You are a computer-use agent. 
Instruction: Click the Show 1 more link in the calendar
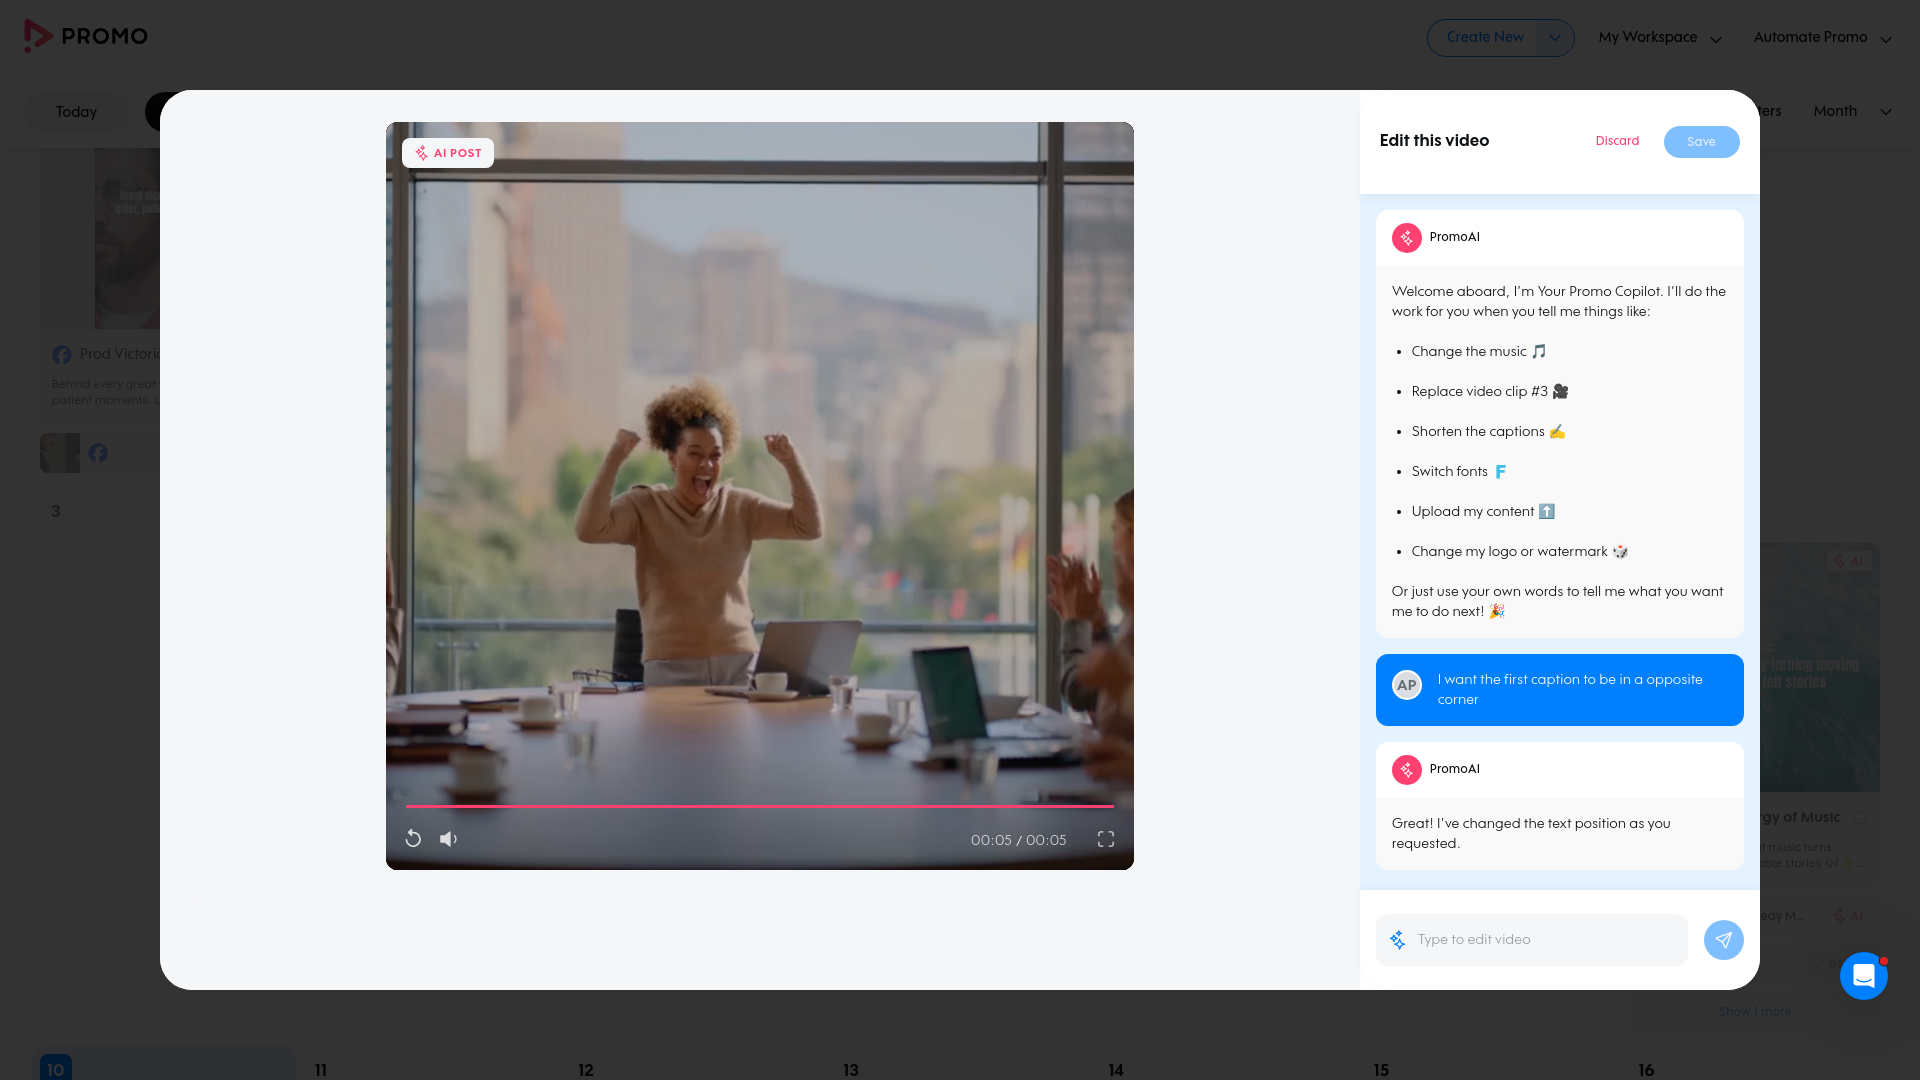pos(1755,1012)
